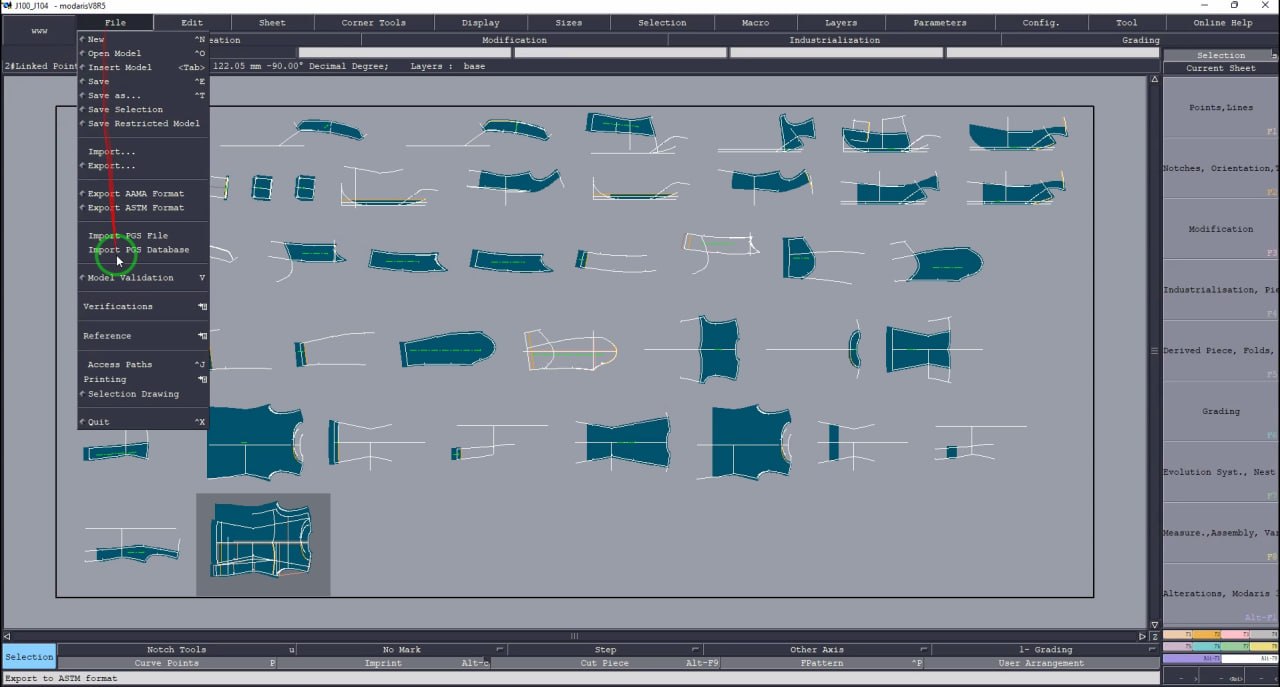Click the Current Sheet button
The height and width of the screenshot is (687, 1280).
pyautogui.click(x=1221, y=68)
